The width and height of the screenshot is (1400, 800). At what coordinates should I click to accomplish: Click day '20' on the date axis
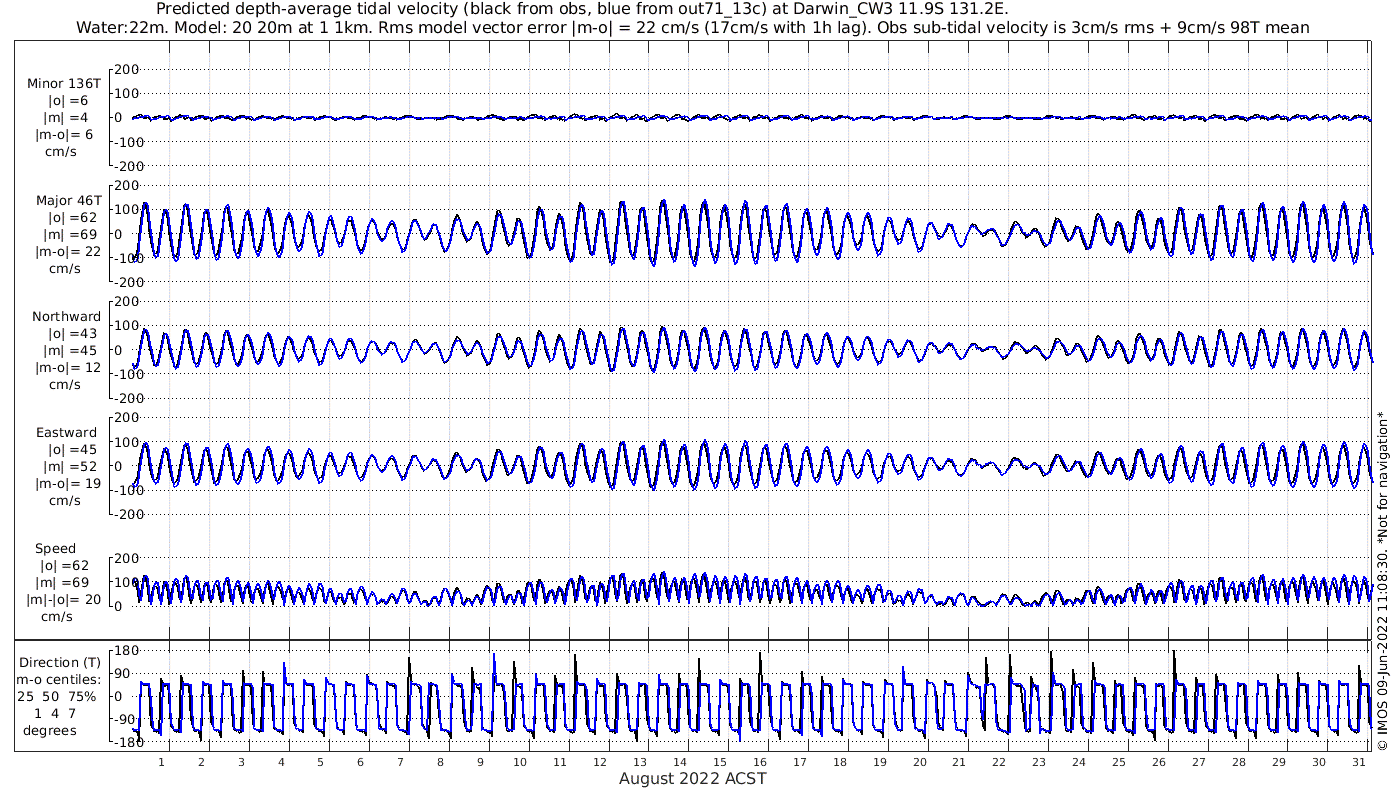(919, 762)
